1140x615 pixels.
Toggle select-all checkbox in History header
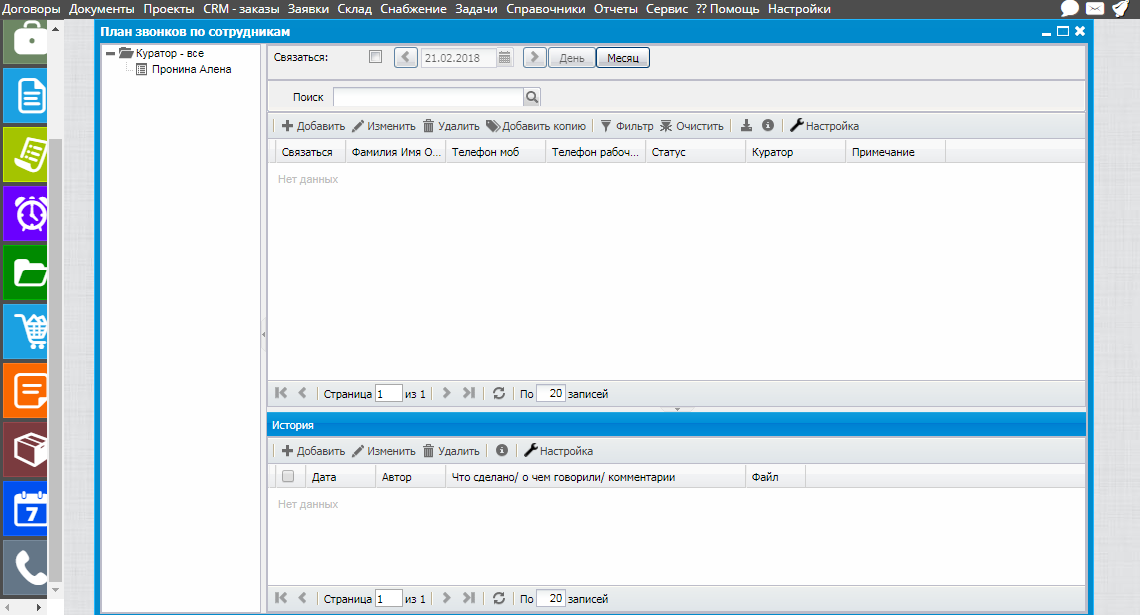point(288,476)
